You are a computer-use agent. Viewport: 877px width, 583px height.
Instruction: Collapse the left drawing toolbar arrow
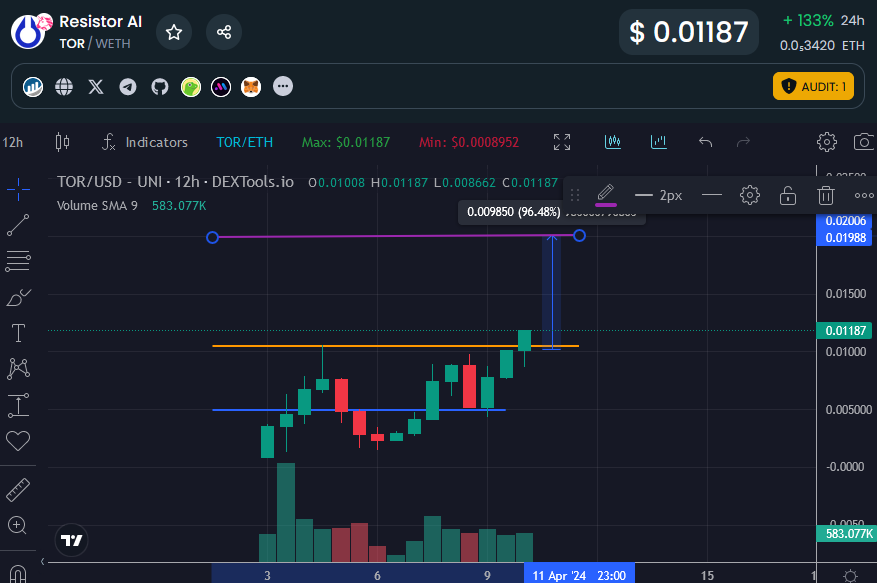[x=43, y=561]
